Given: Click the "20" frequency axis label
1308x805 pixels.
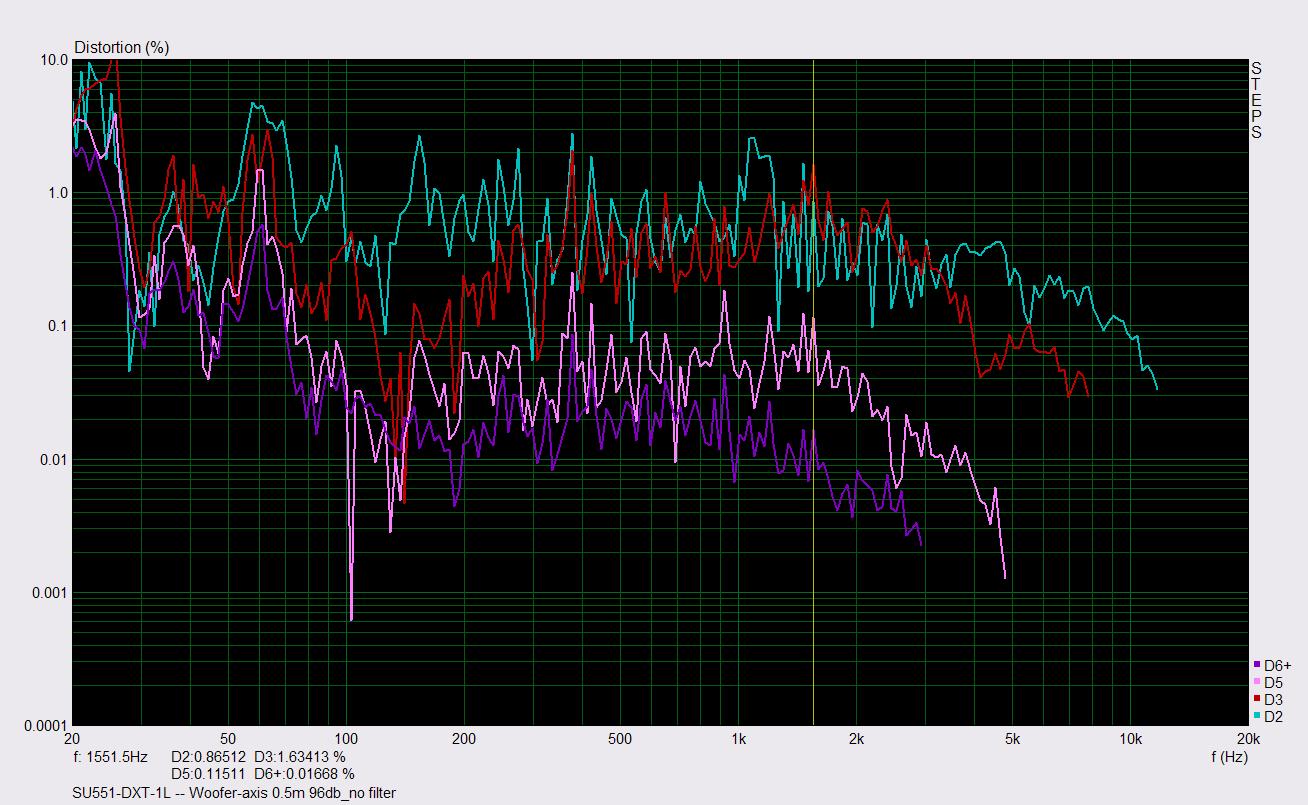Looking at the screenshot, I should [72, 739].
